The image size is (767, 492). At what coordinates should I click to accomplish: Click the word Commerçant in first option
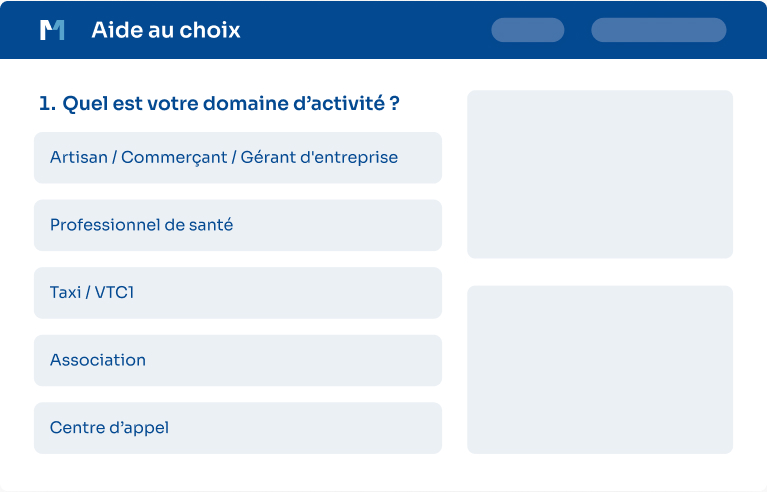click(x=174, y=157)
